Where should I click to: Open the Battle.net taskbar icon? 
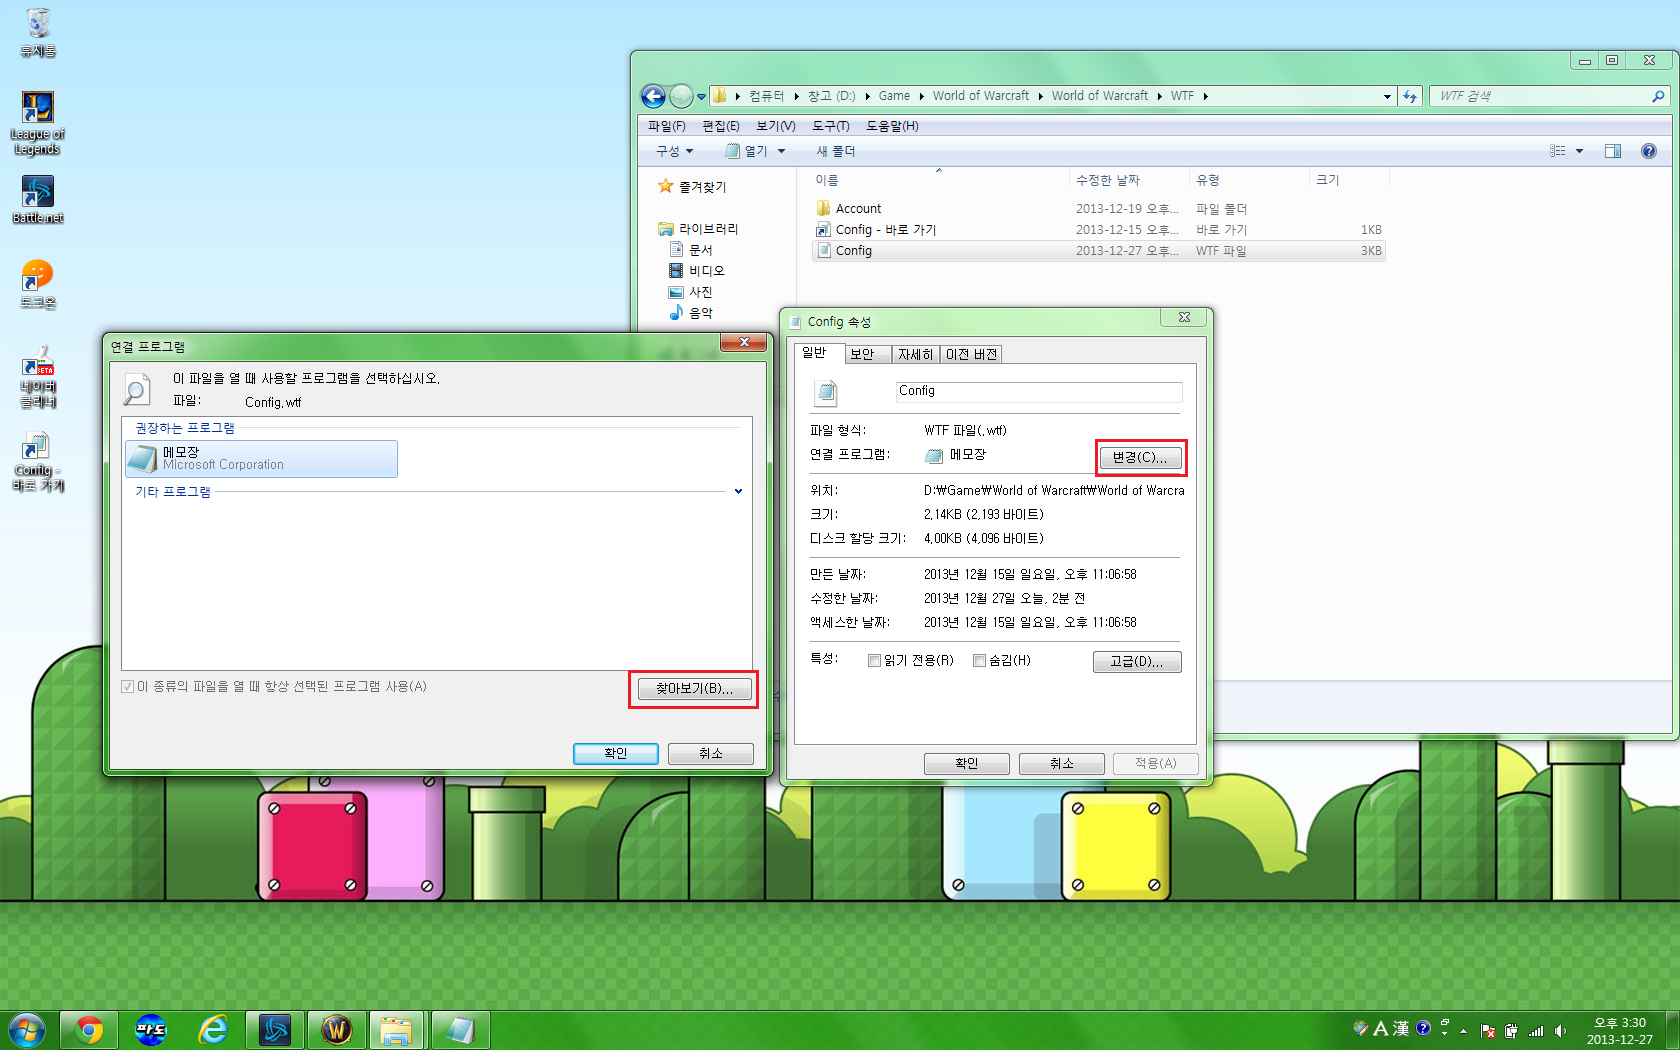click(x=275, y=1030)
